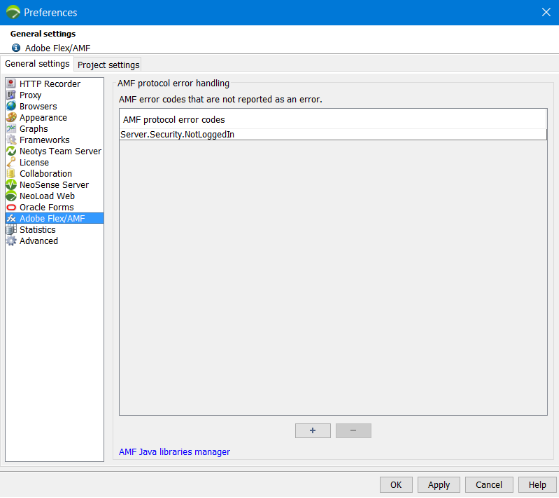
Task: Click the Oracle Forms red icon
Action: tap(11, 207)
